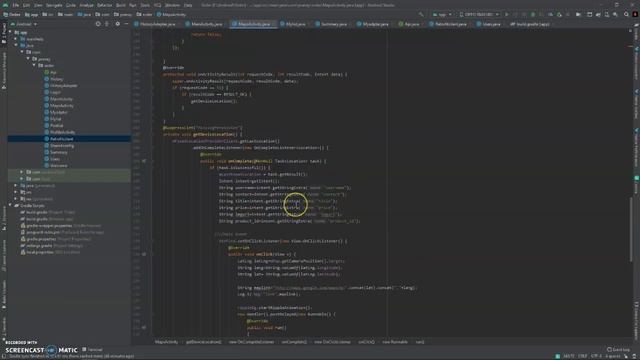Collapse the app module node
The image size is (640, 360).
click(11, 32)
